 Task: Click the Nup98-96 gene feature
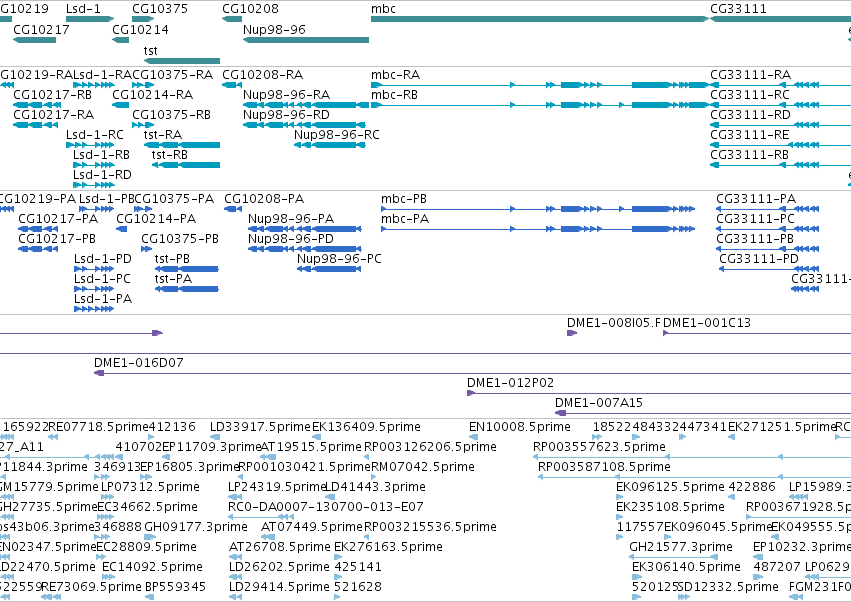(306, 40)
